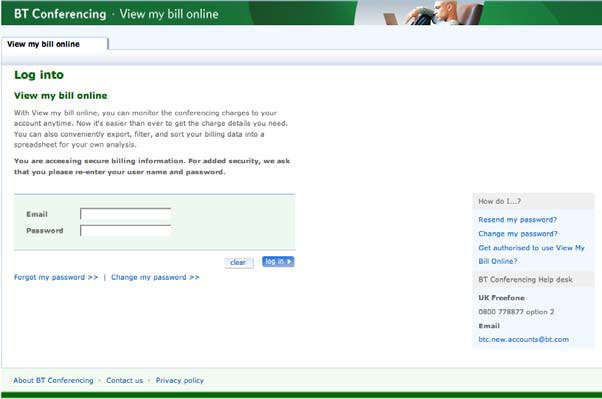Click the 'Email' label in the login form
This screenshot has width=602, height=399.
click(x=37, y=214)
